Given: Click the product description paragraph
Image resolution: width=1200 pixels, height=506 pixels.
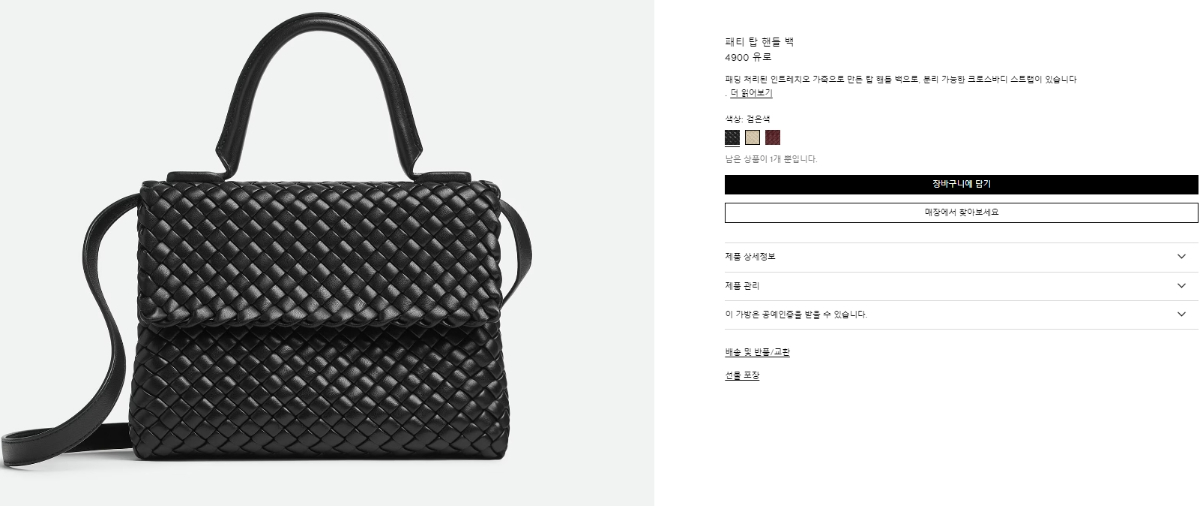Looking at the screenshot, I should tap(901, 79).
